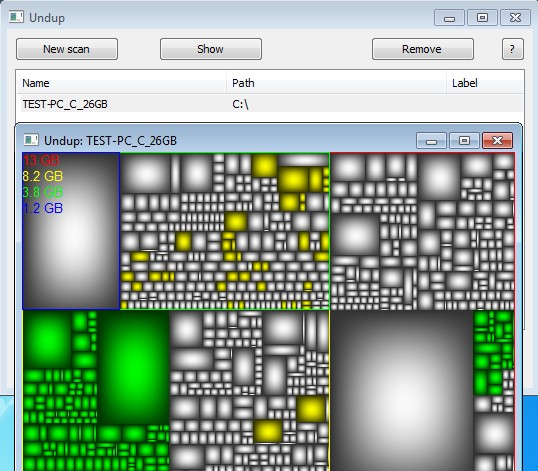Screen dimensions: 538x471
Task: Click the yellow 8.2 GB legend label
Action: pyautogui.click(x=43, y=176)
